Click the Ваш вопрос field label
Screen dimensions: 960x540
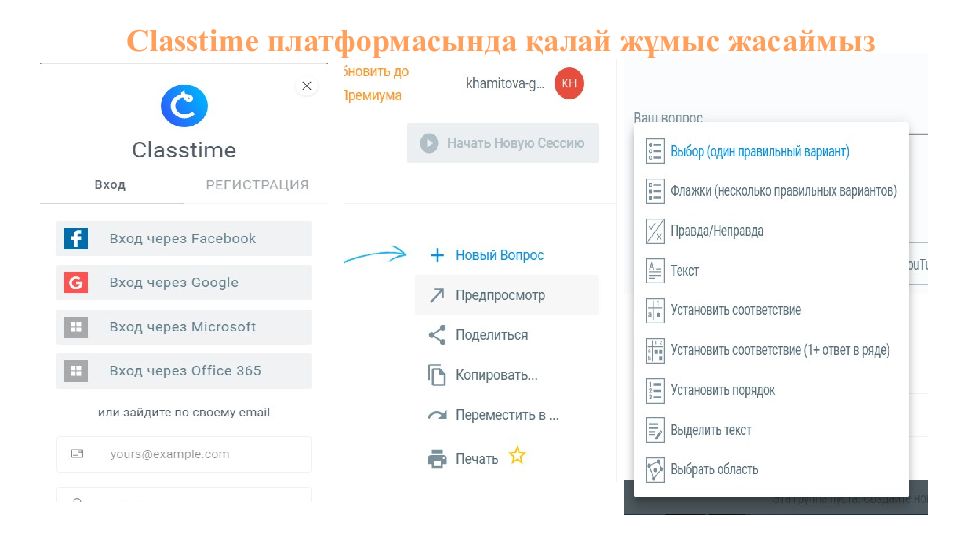tap(667, 117)
